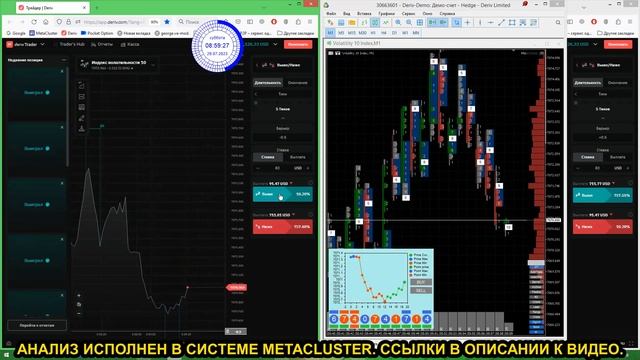Click info icon next to the 95.47 USD payout
The height and width of the screenshot is (360, 640).
310,183
